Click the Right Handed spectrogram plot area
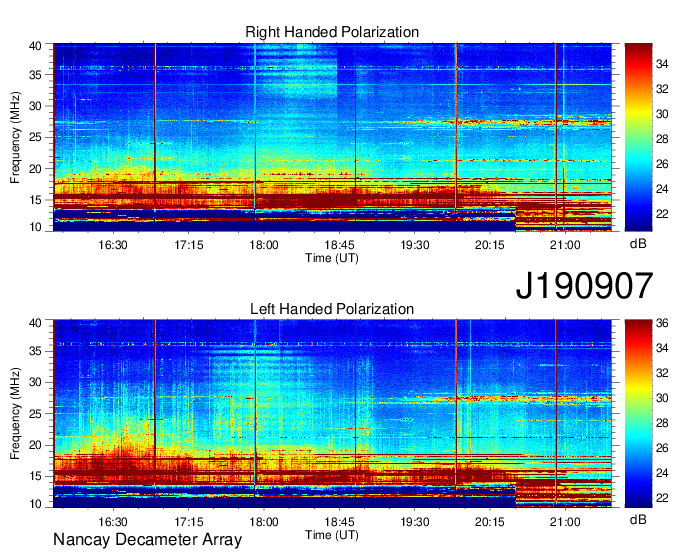This screenshot has width=680, height=552. 333,137
